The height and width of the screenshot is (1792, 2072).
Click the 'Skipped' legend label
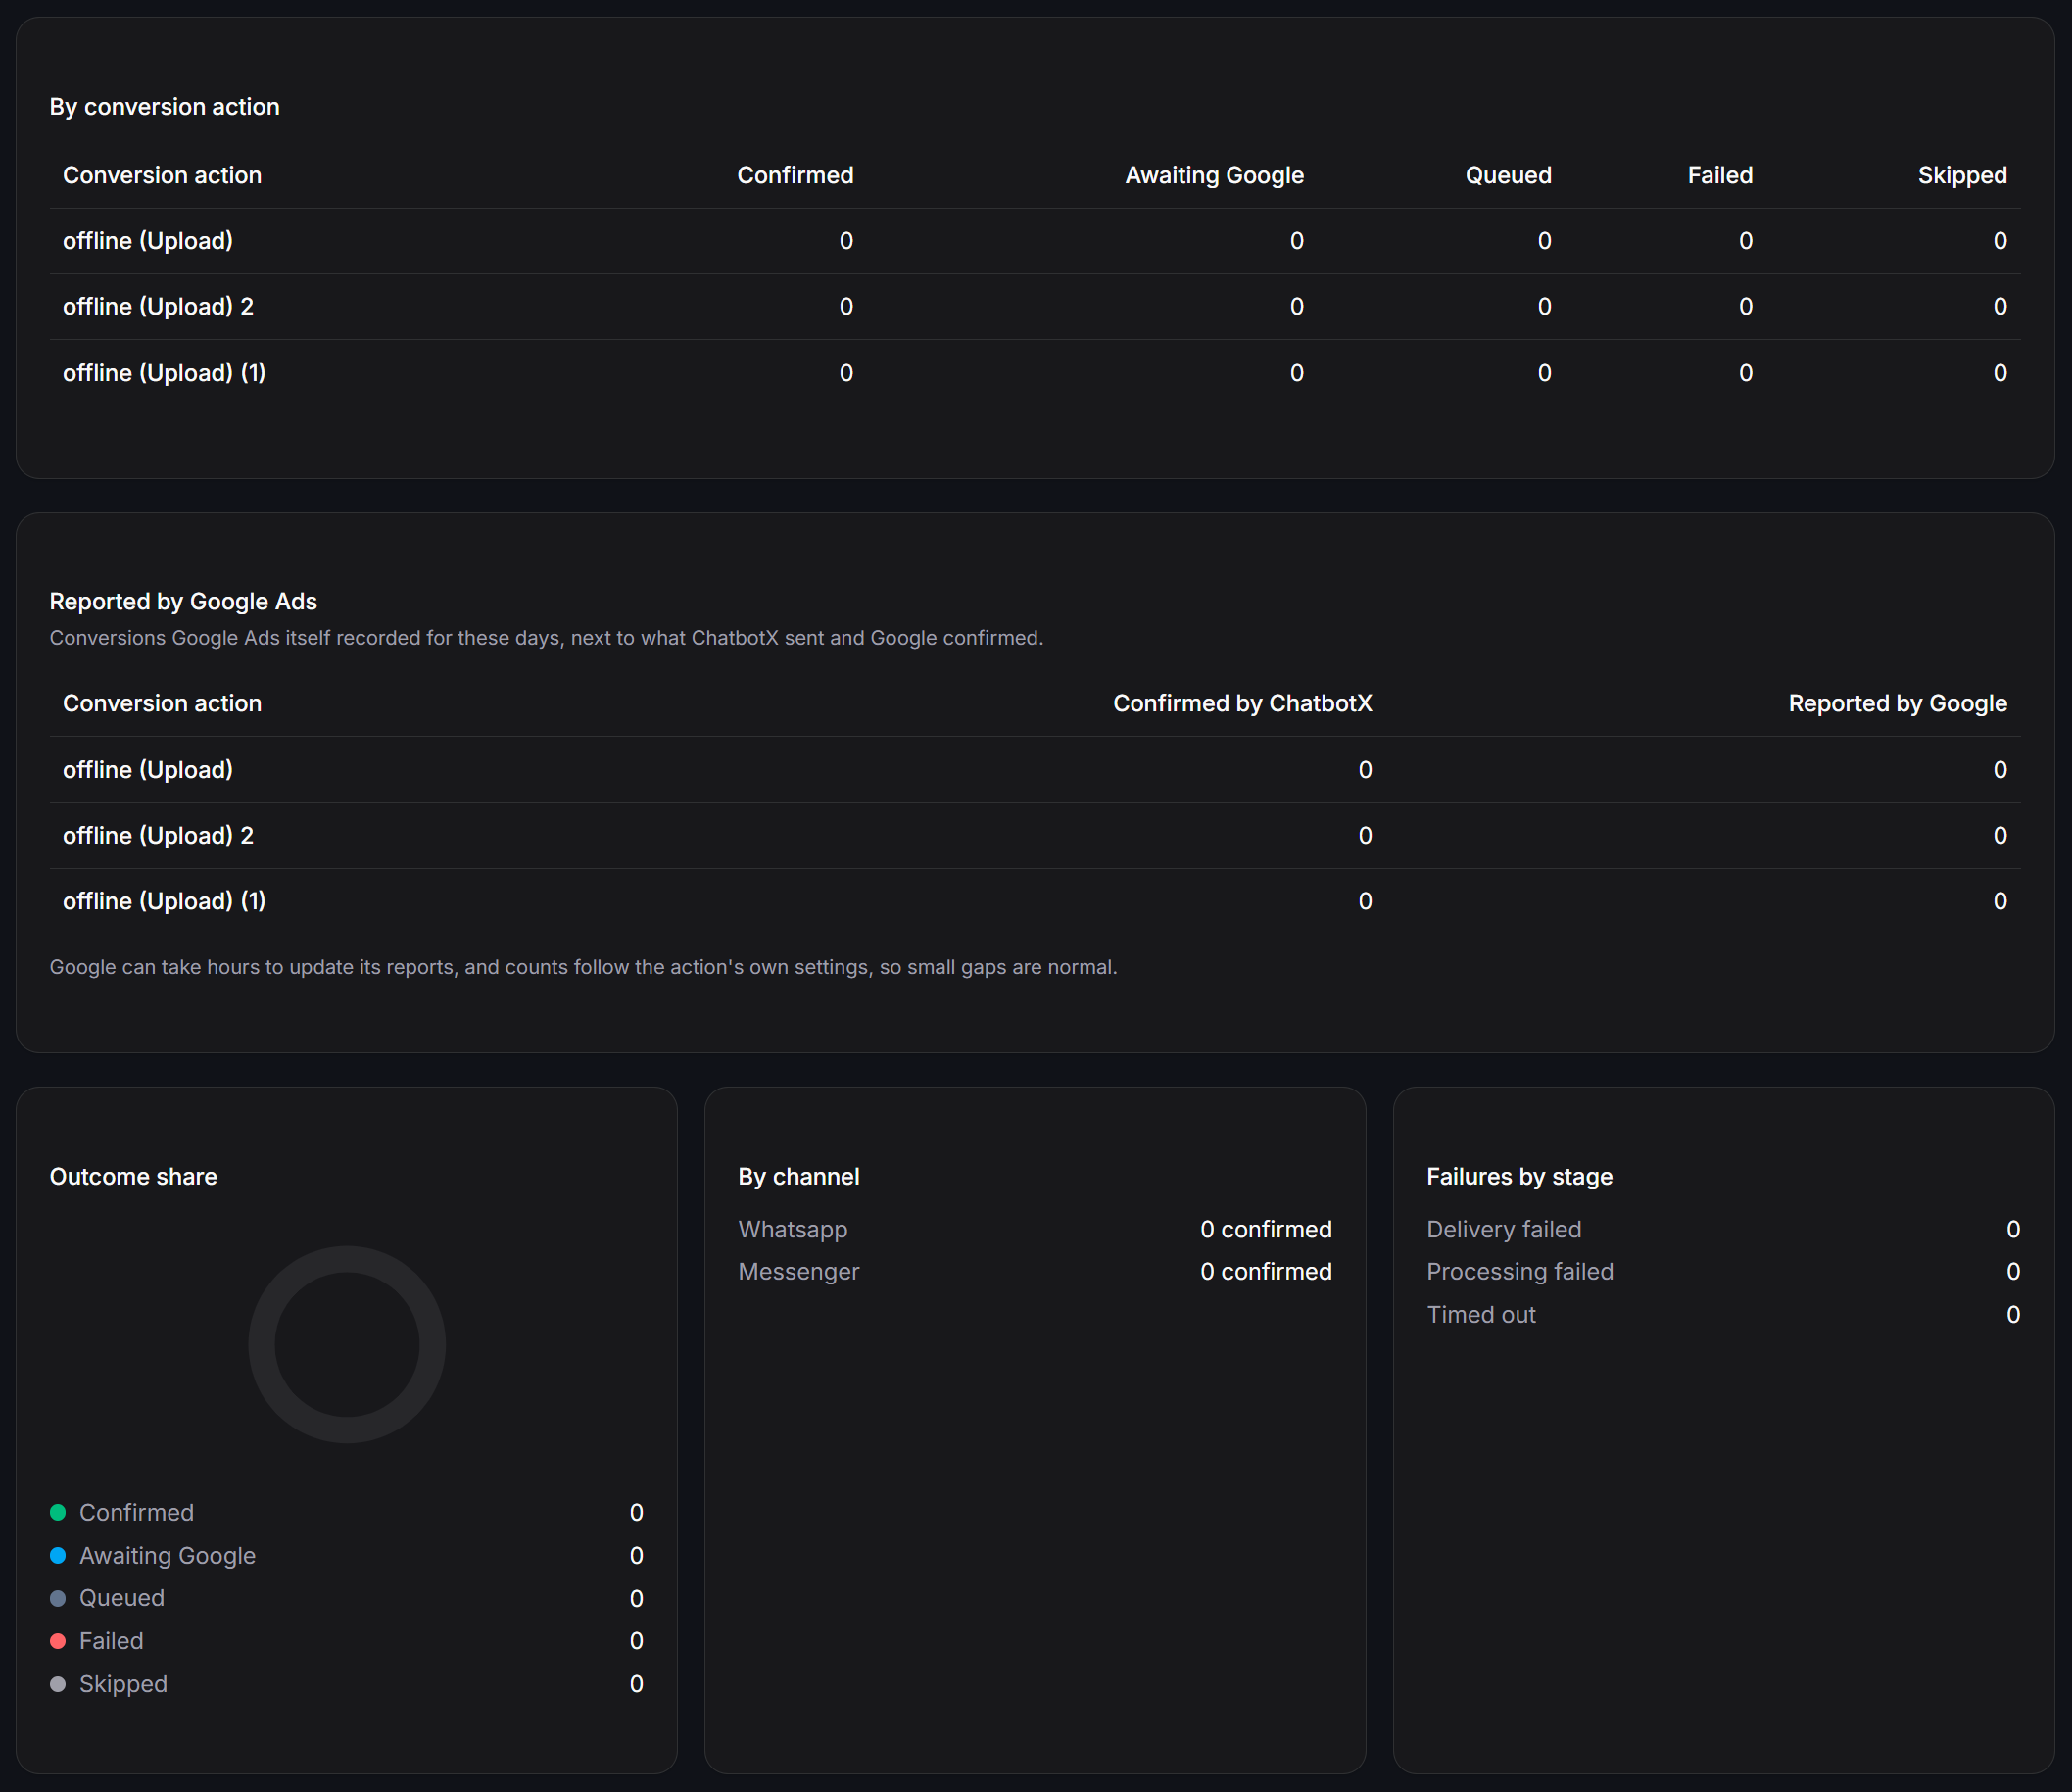click(x=123, y=1684)
